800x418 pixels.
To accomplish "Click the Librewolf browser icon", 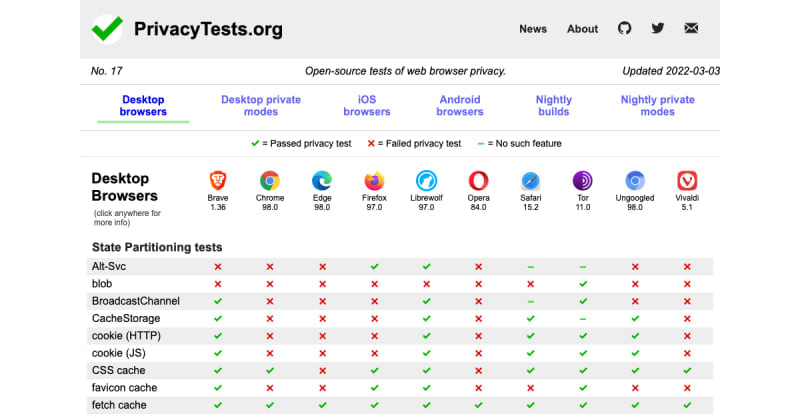I will (426, 181).
